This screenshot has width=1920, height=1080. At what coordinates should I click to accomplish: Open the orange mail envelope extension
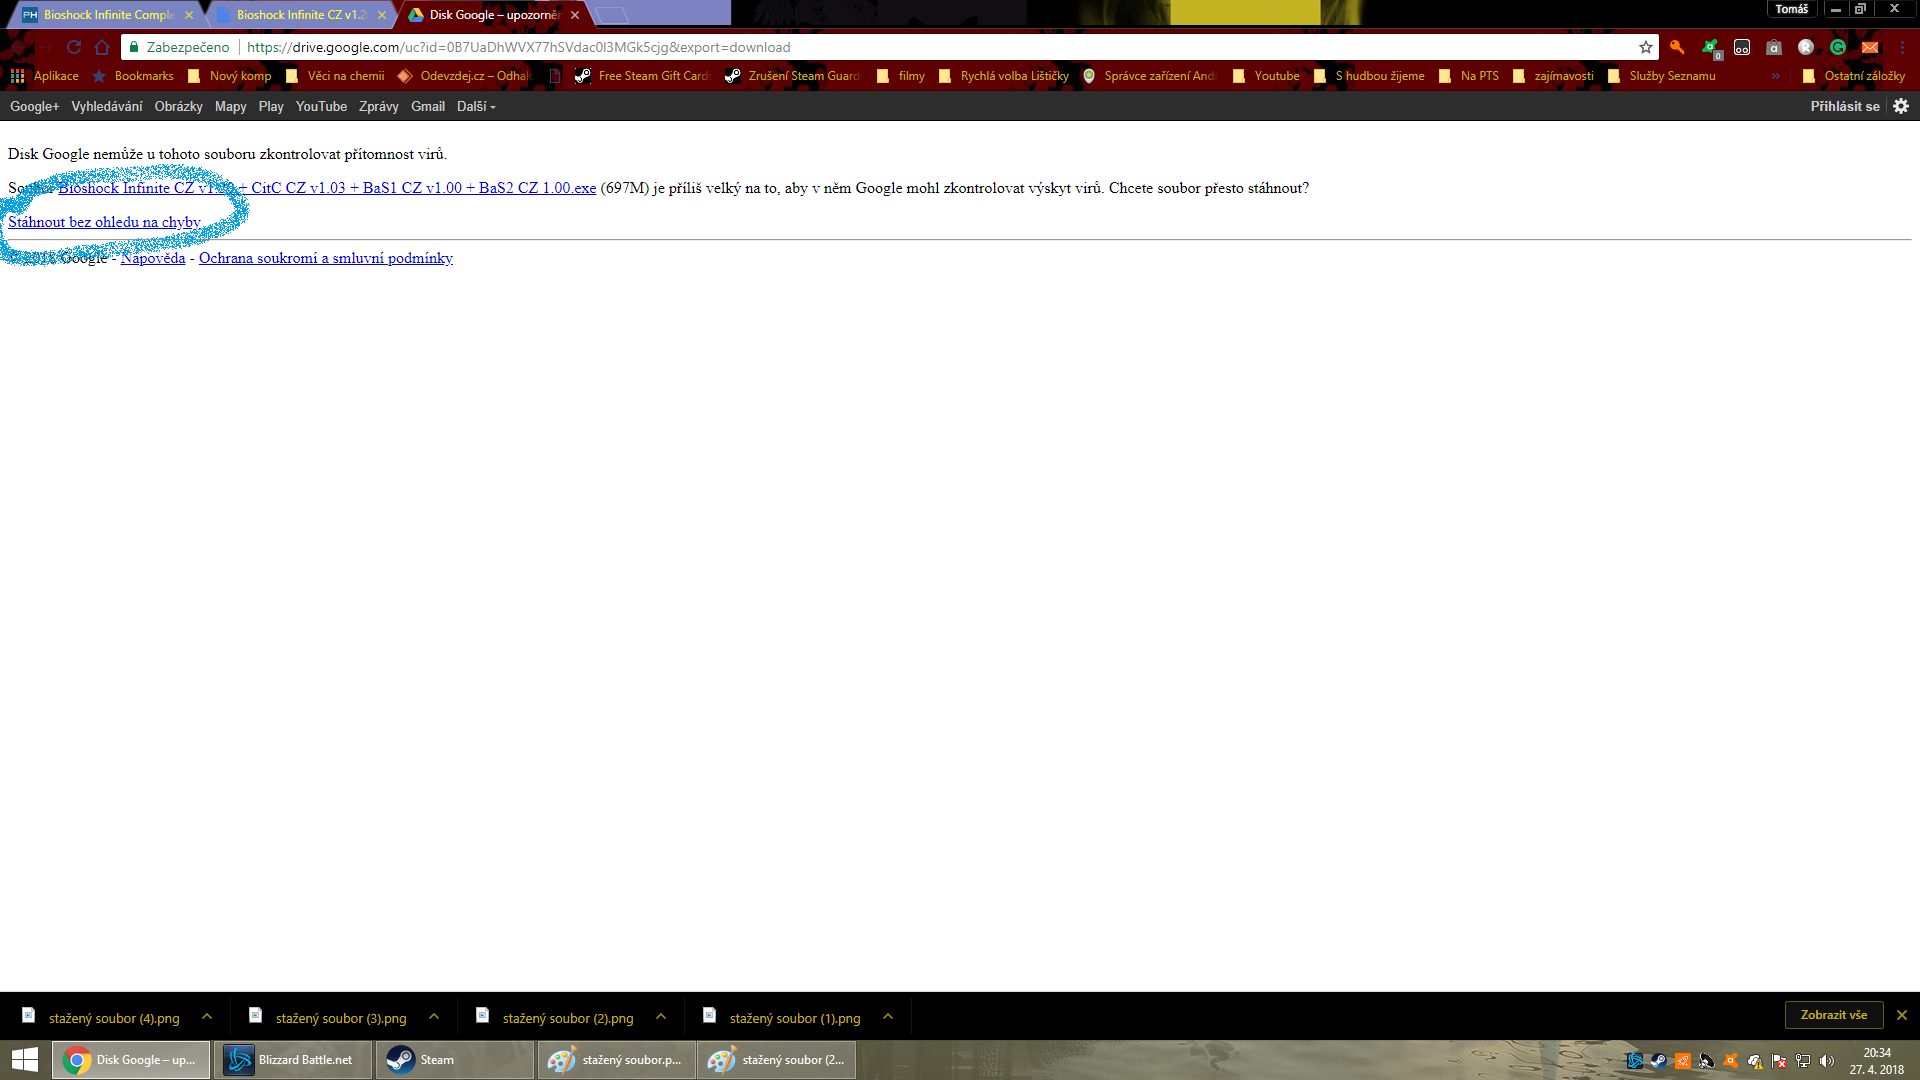(1870, 47)
